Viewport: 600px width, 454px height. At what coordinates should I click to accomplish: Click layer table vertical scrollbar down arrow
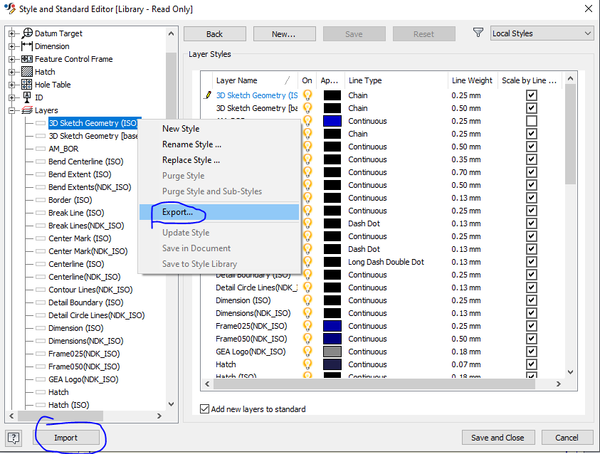click(570, 372)
